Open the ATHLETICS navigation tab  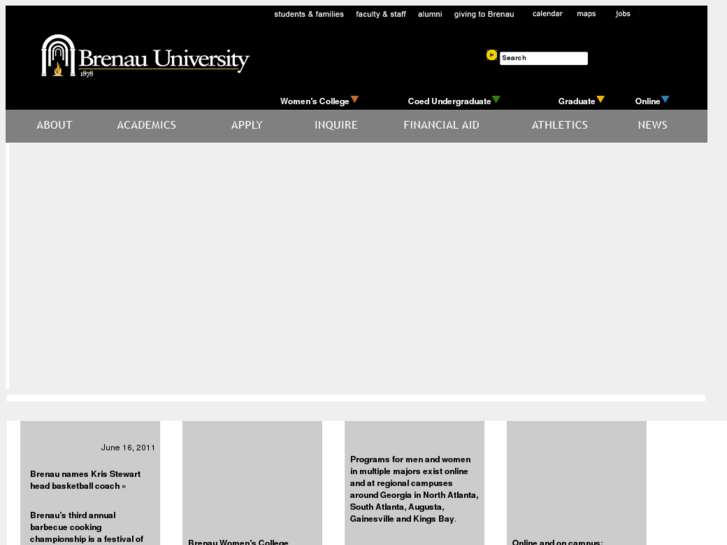pyautogui.click(x=559, y=125)
